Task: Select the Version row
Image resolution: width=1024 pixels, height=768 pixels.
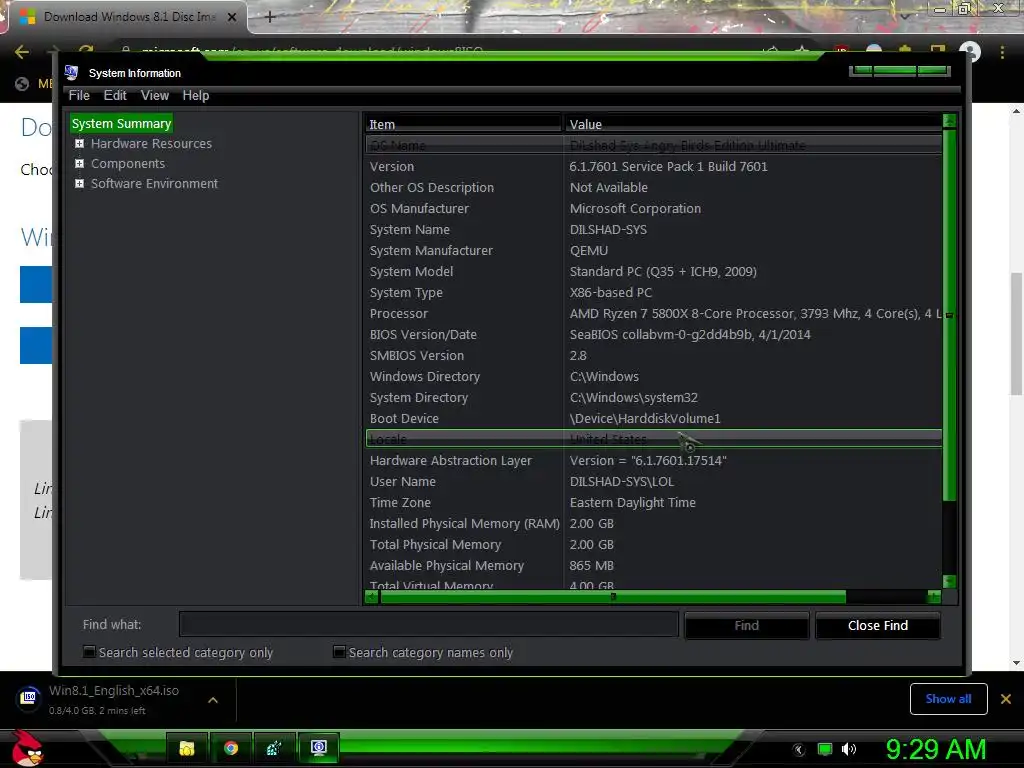Action: (653, 167)
